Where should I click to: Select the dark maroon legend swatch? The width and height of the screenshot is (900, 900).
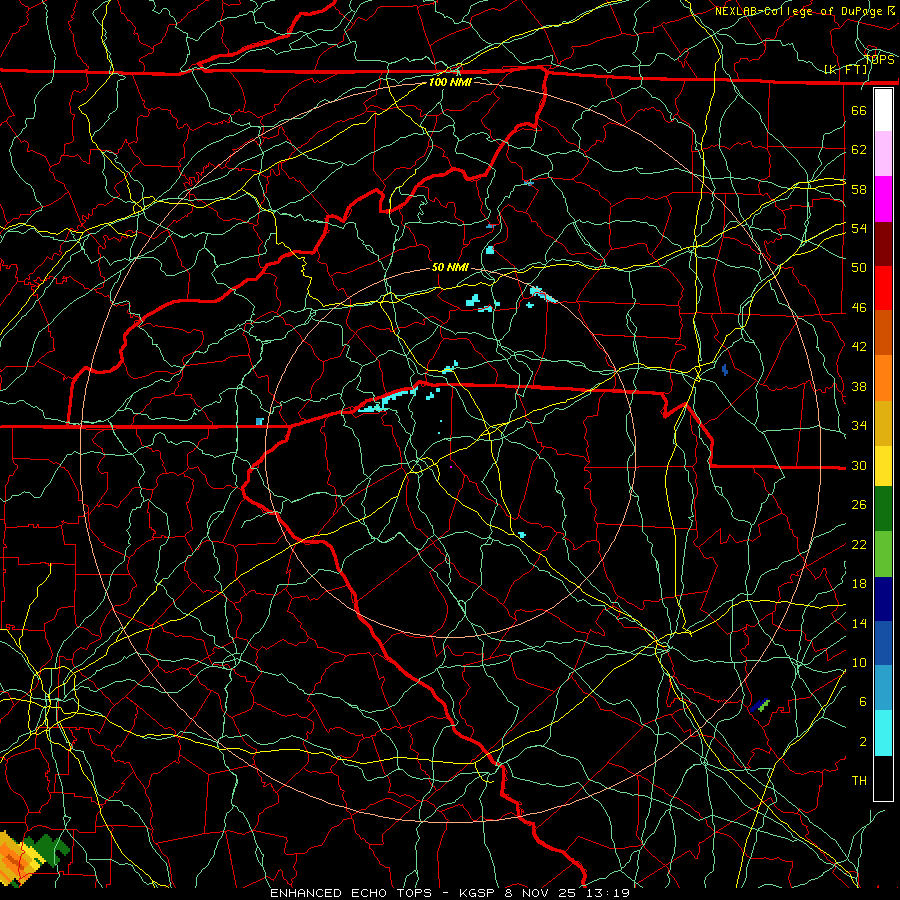pyautogui.click(x=883, y=245)
